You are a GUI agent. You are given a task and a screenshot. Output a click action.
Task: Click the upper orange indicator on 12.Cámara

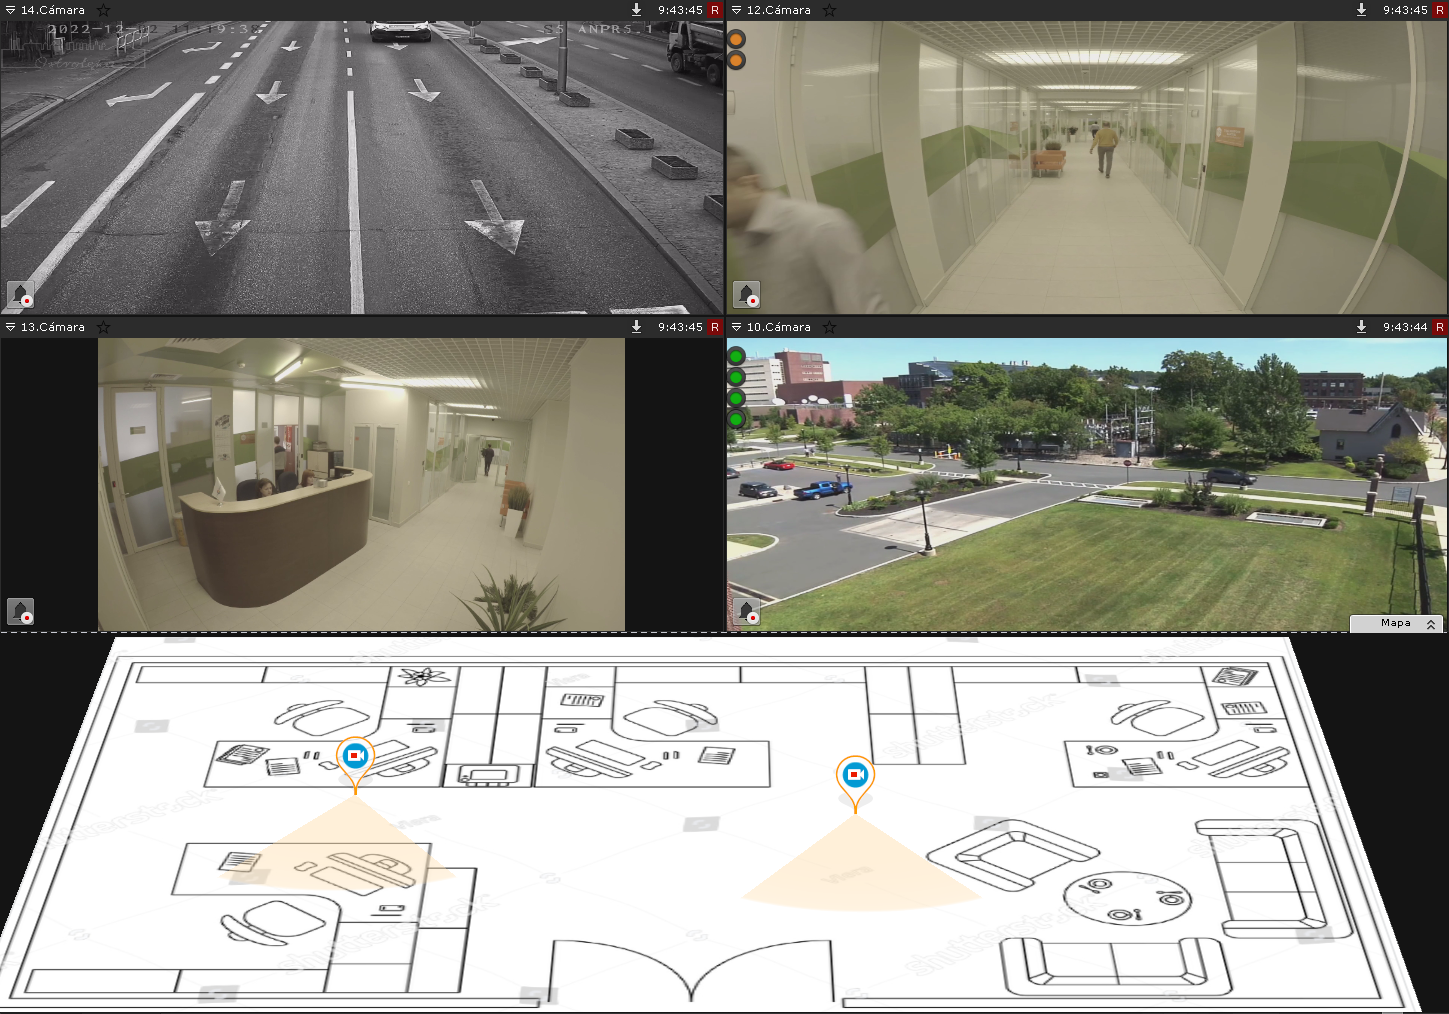coord(737,40)
